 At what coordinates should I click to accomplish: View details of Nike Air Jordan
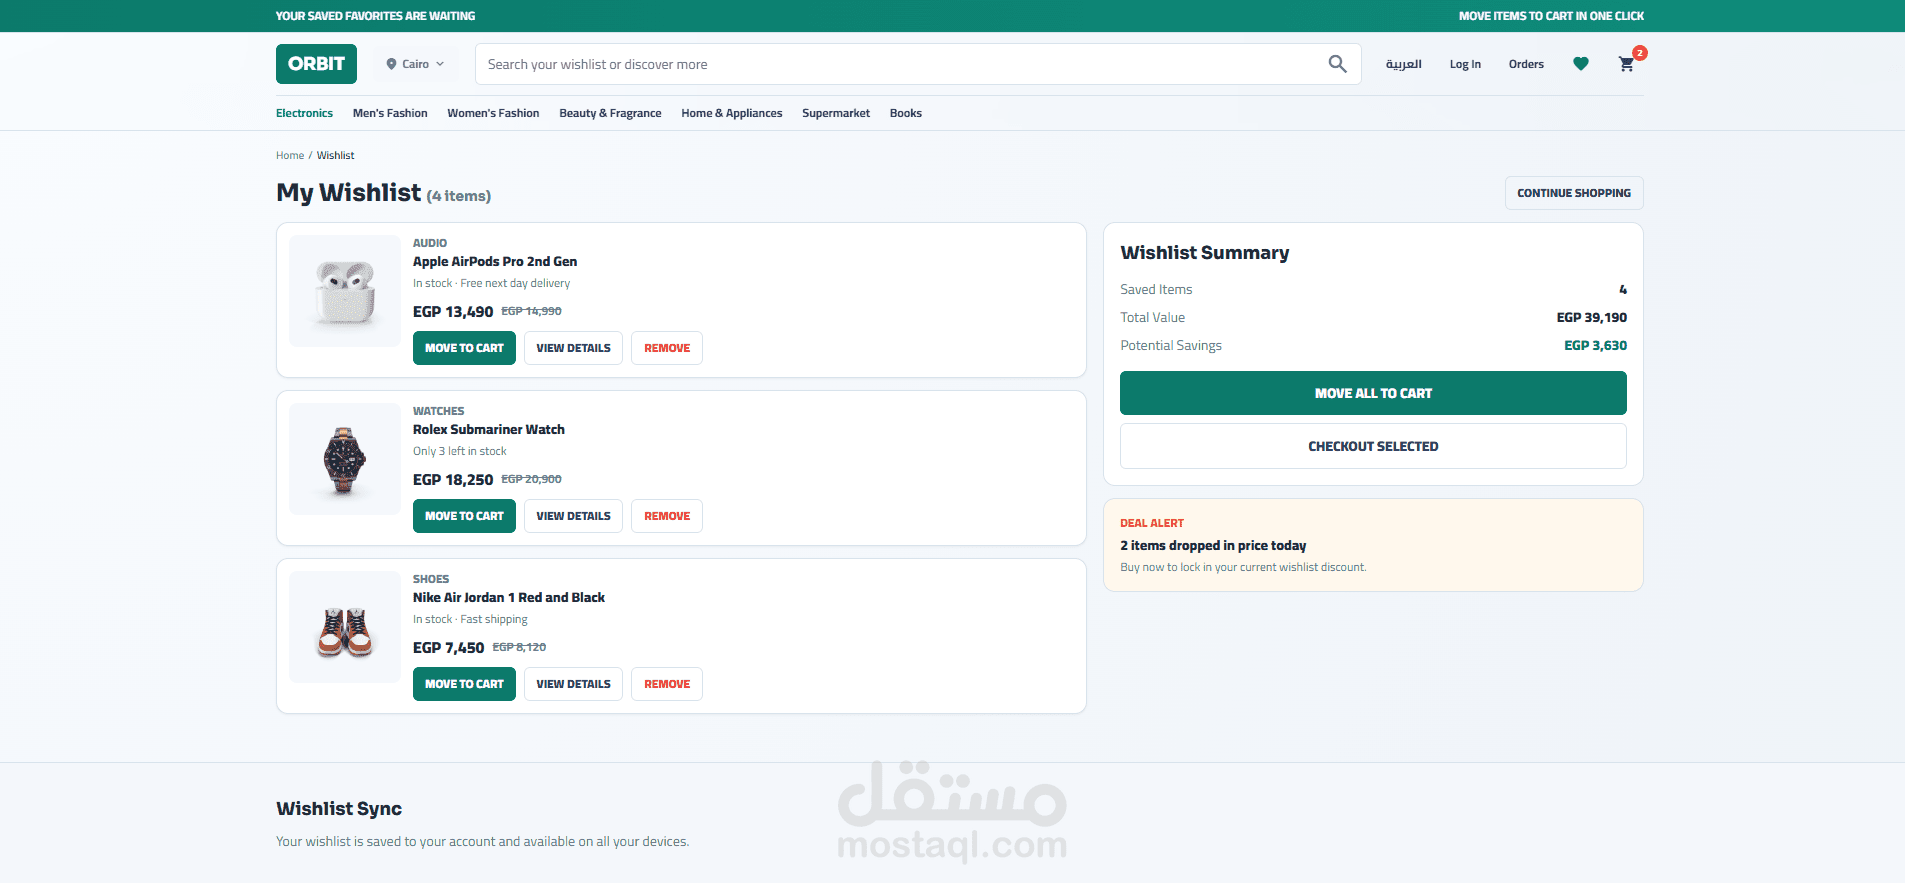573,684
